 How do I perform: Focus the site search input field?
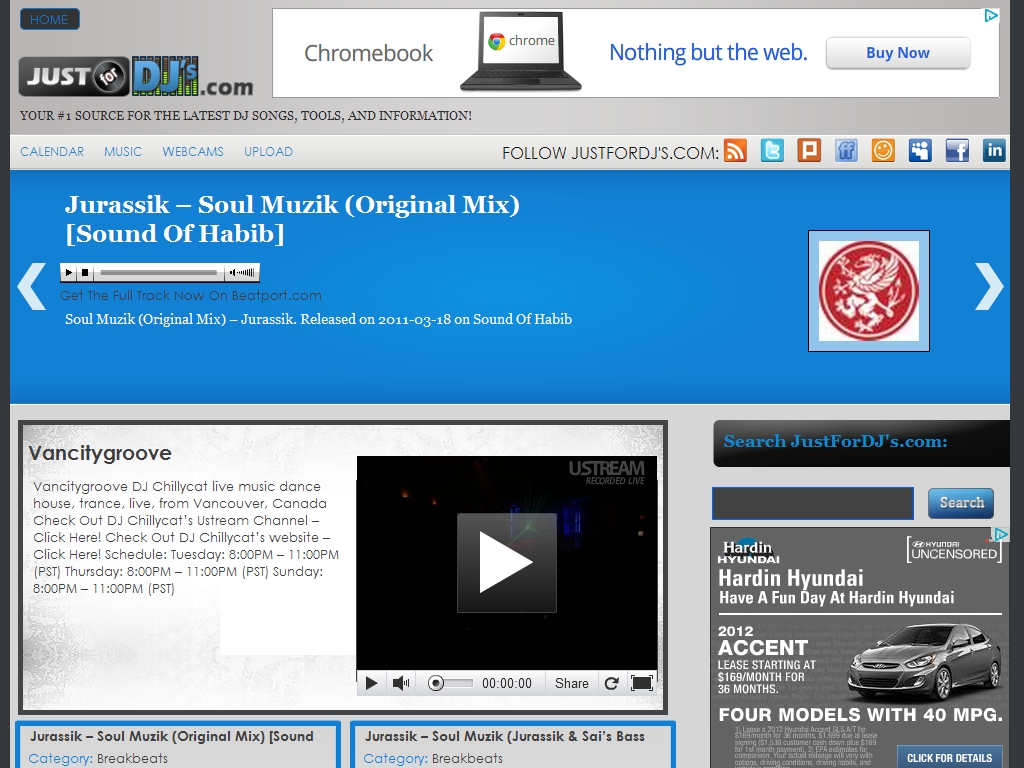coord(812,503)
